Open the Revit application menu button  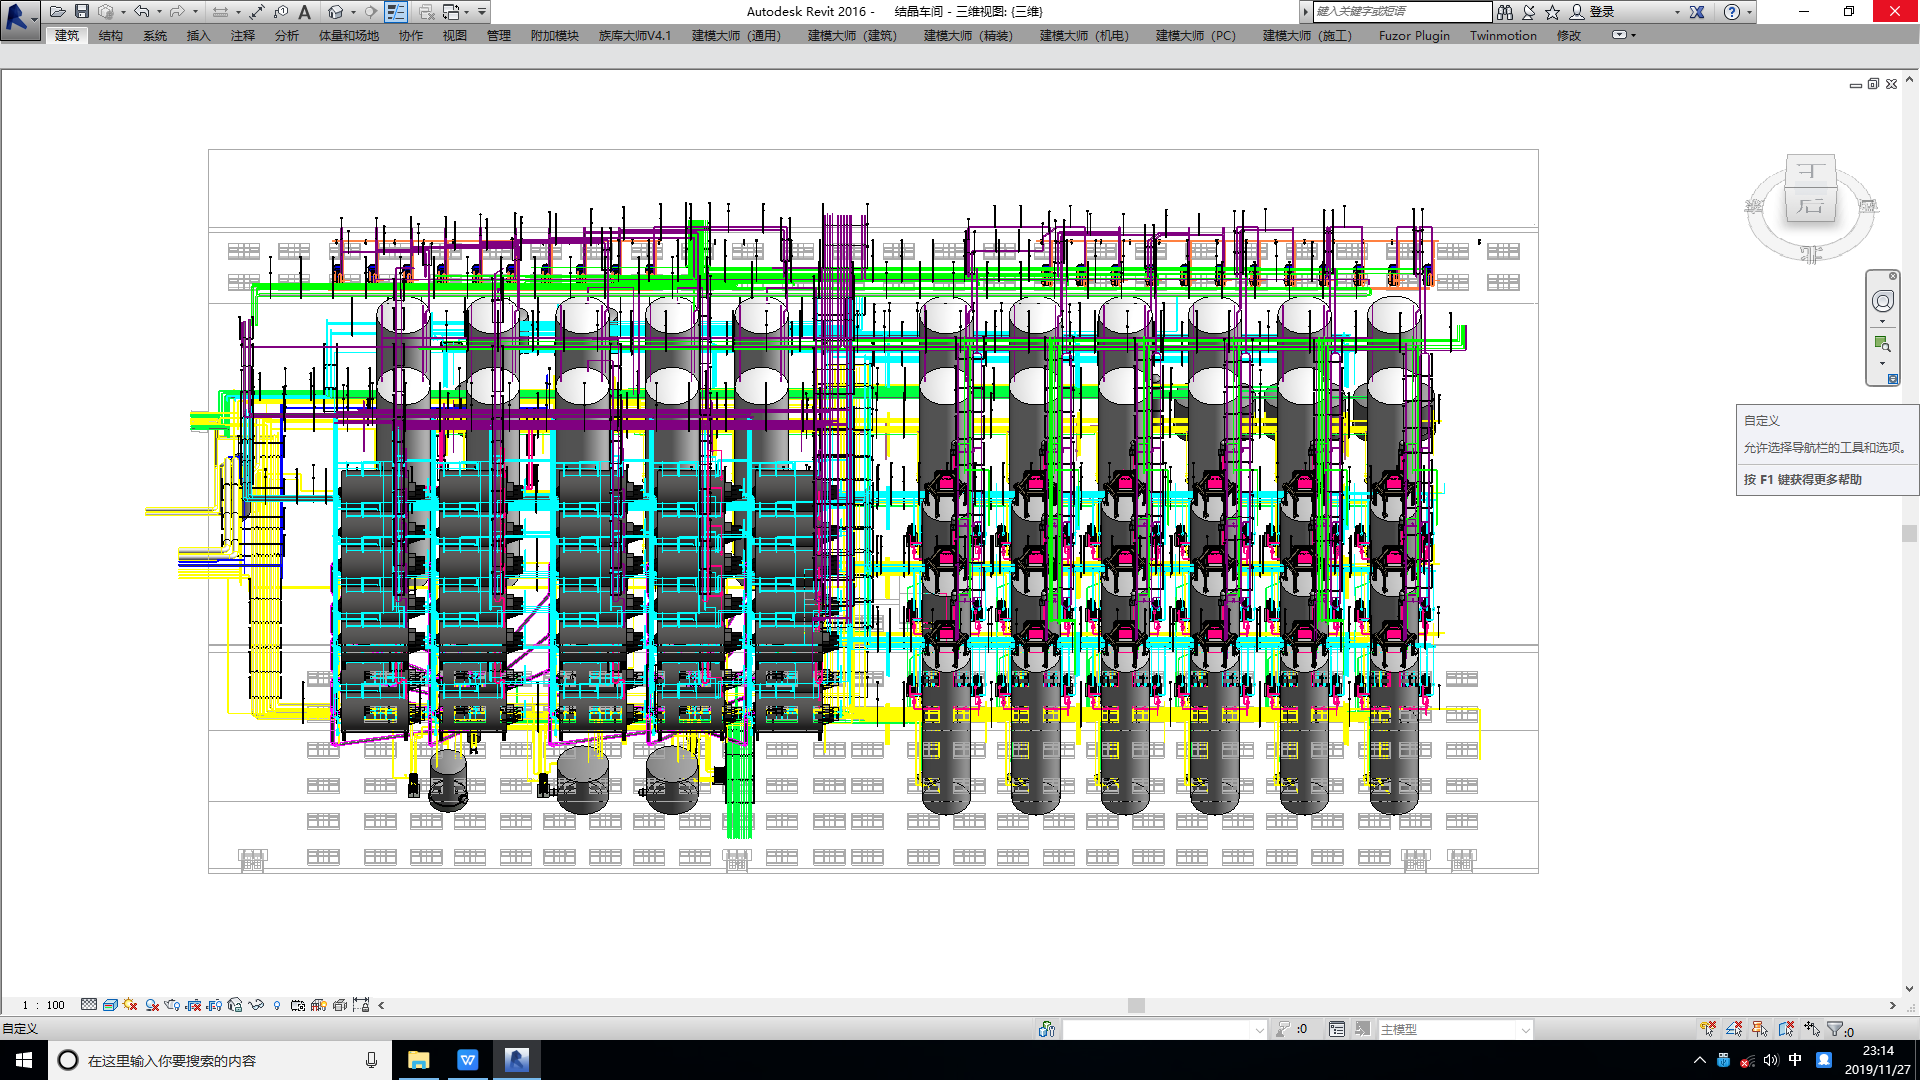point(19,18)
